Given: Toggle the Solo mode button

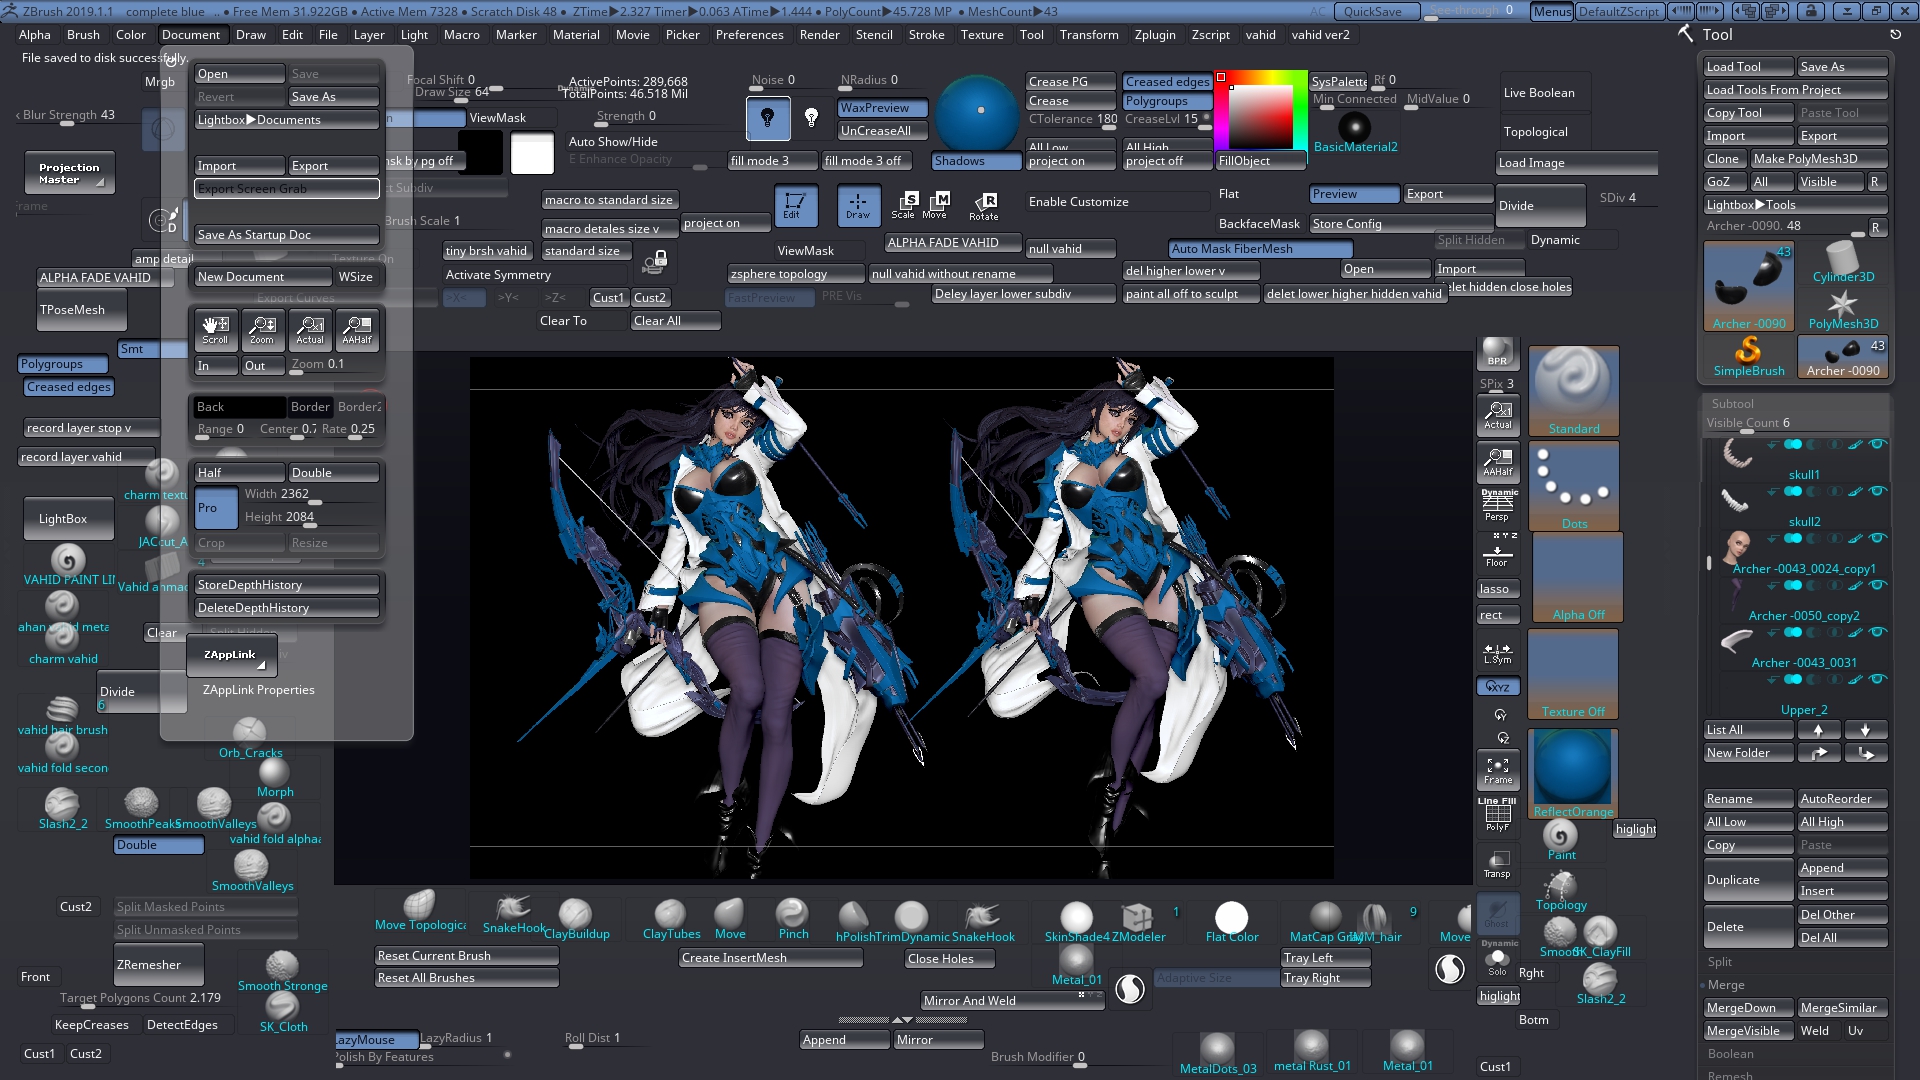Looking at the screenshot, I should coord(1497,963).
